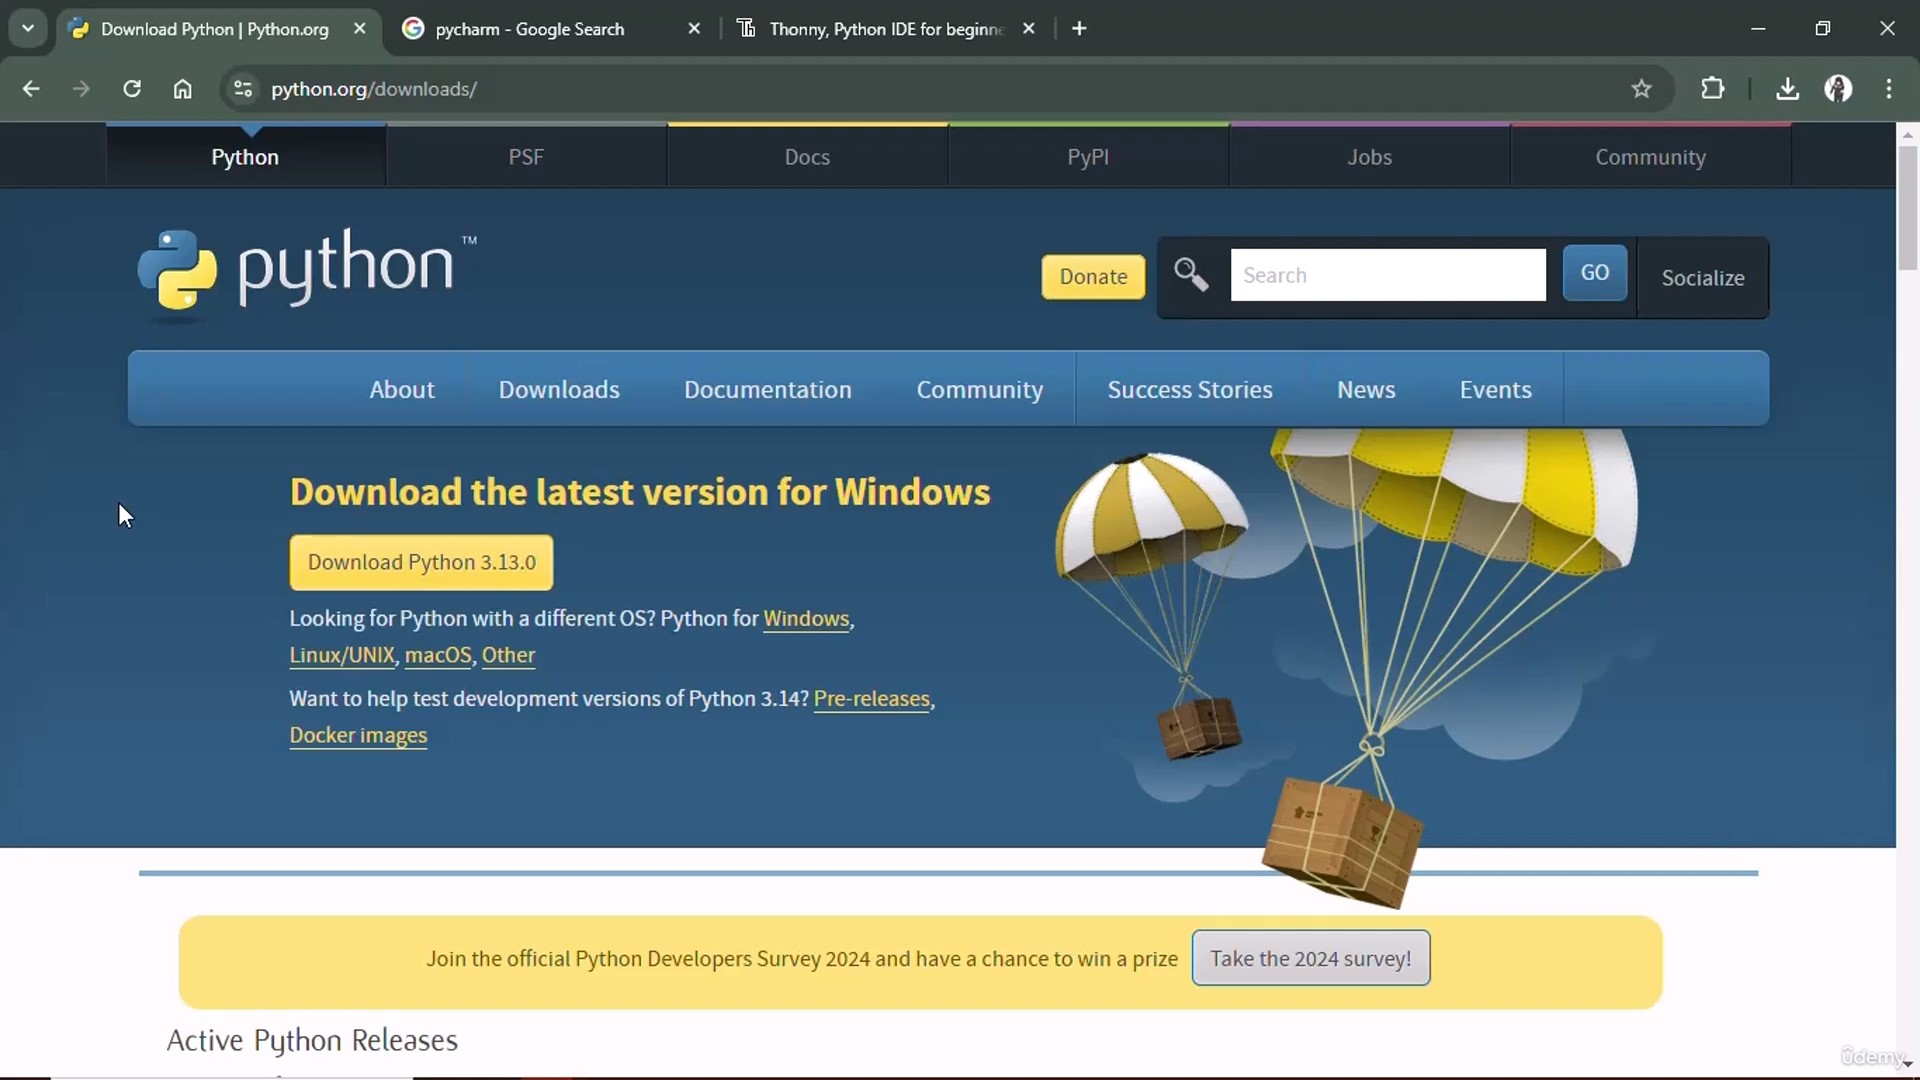Viewport: 1920px width, 1080px height.
Task: Open the PSF top-bar tab
Action: tap(526, 157)
